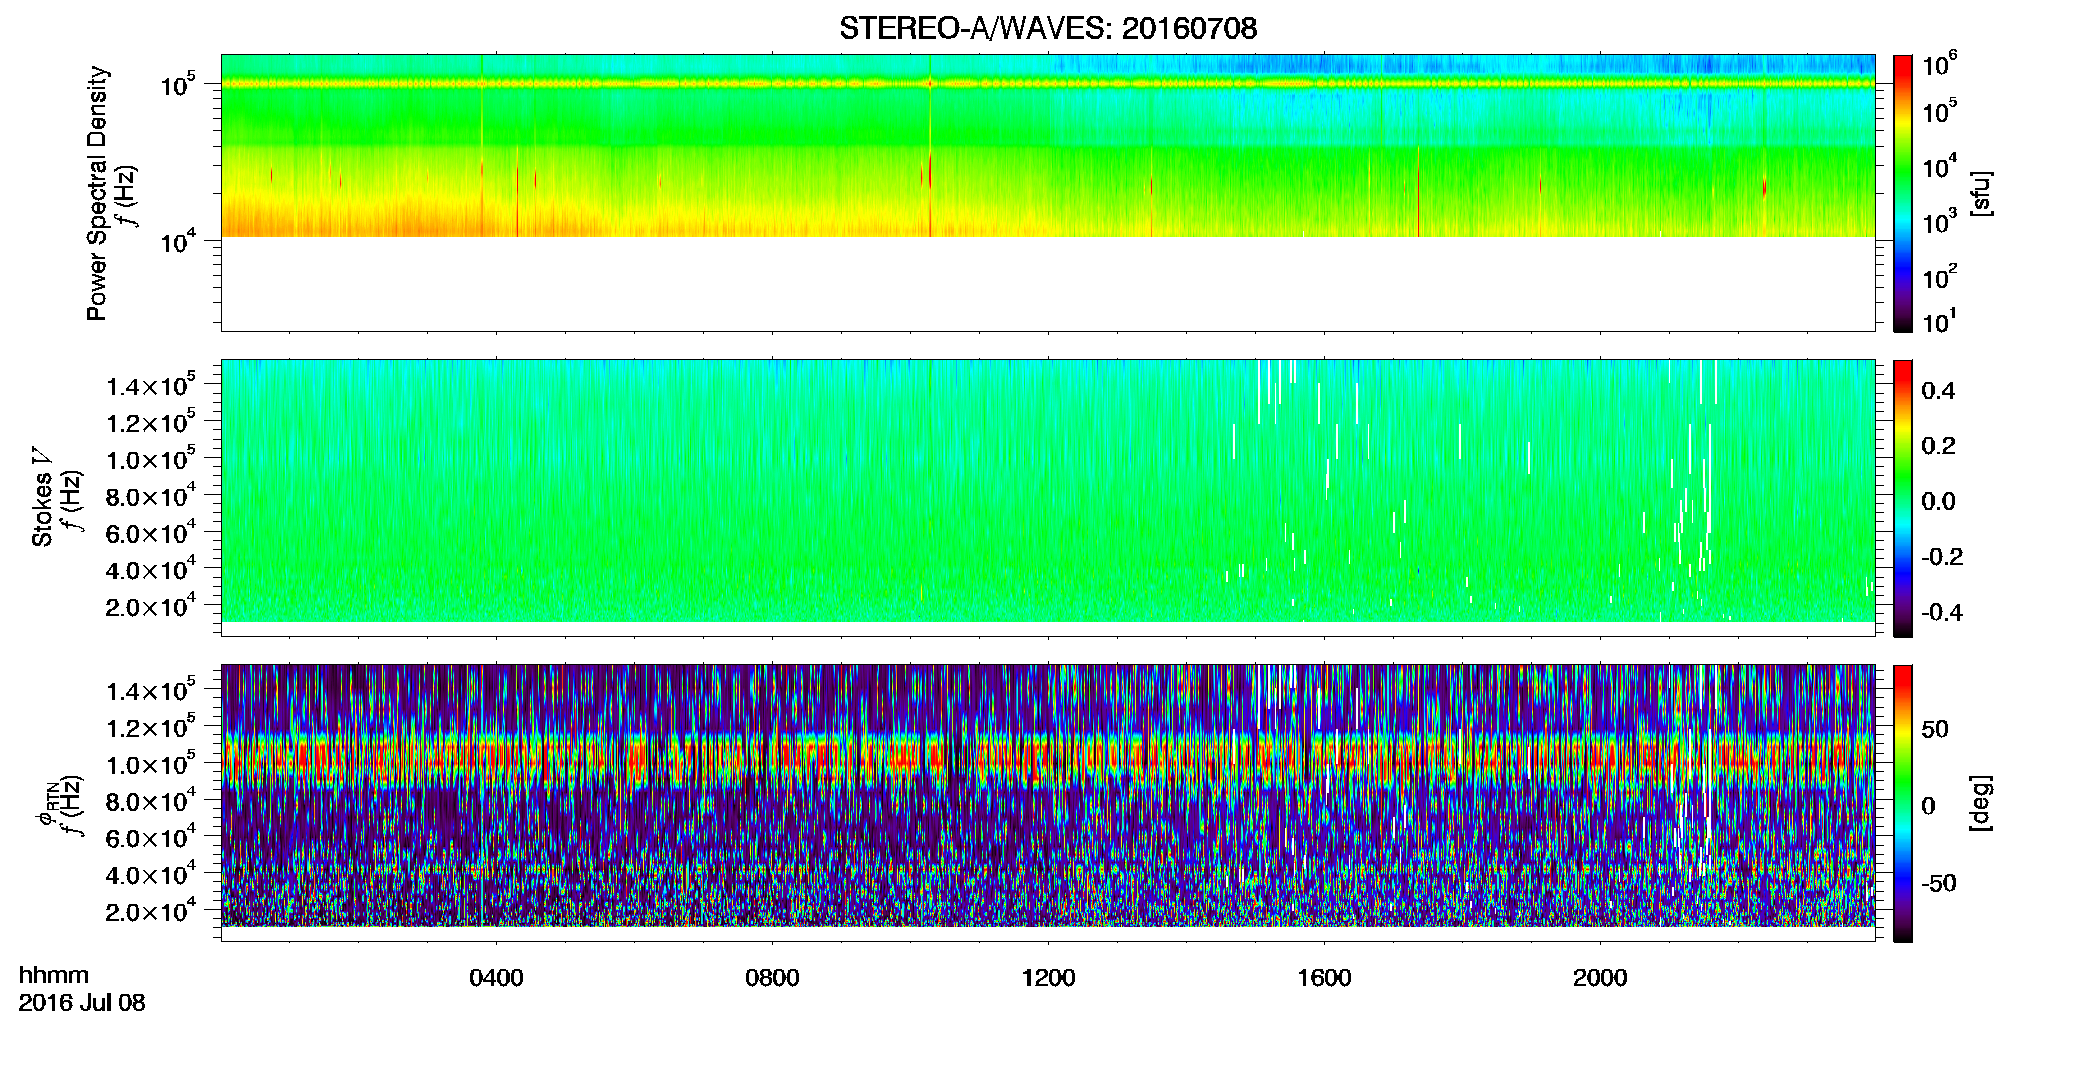The width and height of the screenshot is (2096, 1080).
Task: Click the φRTN direction spectrogram panel
Action: point(1048,802)
